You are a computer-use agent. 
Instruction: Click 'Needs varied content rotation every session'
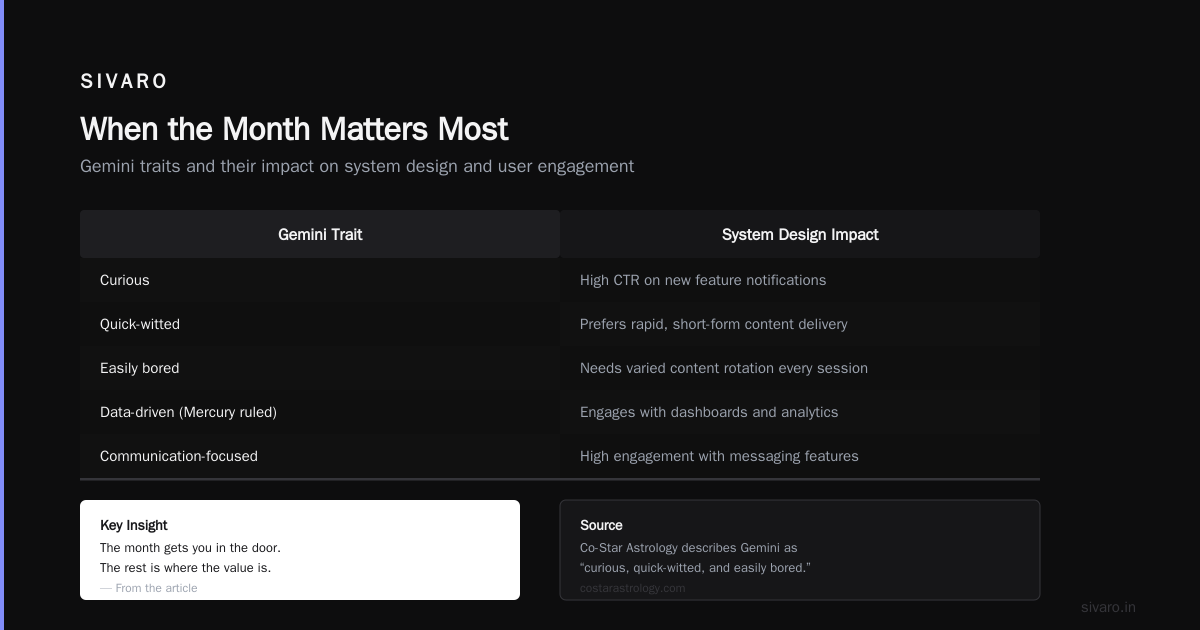[x=800, y=368]
